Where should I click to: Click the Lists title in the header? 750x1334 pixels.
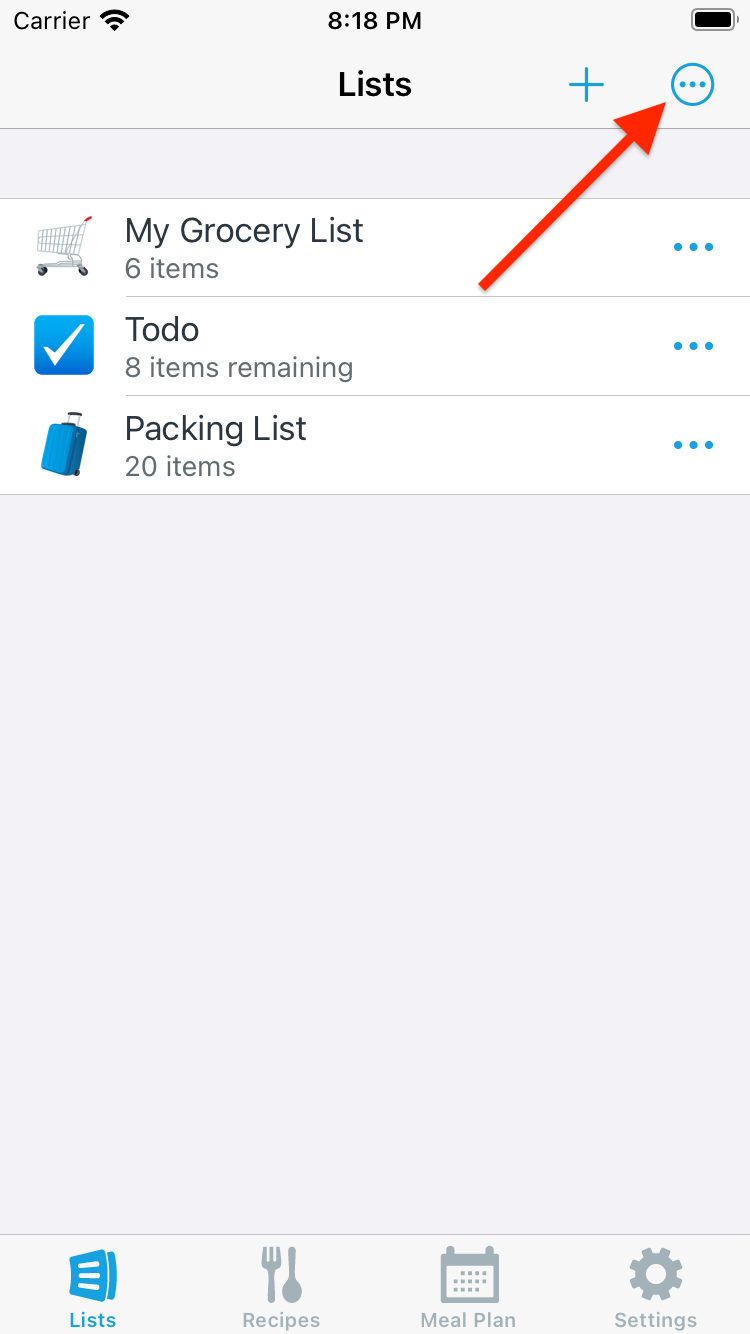coord(375,85)
